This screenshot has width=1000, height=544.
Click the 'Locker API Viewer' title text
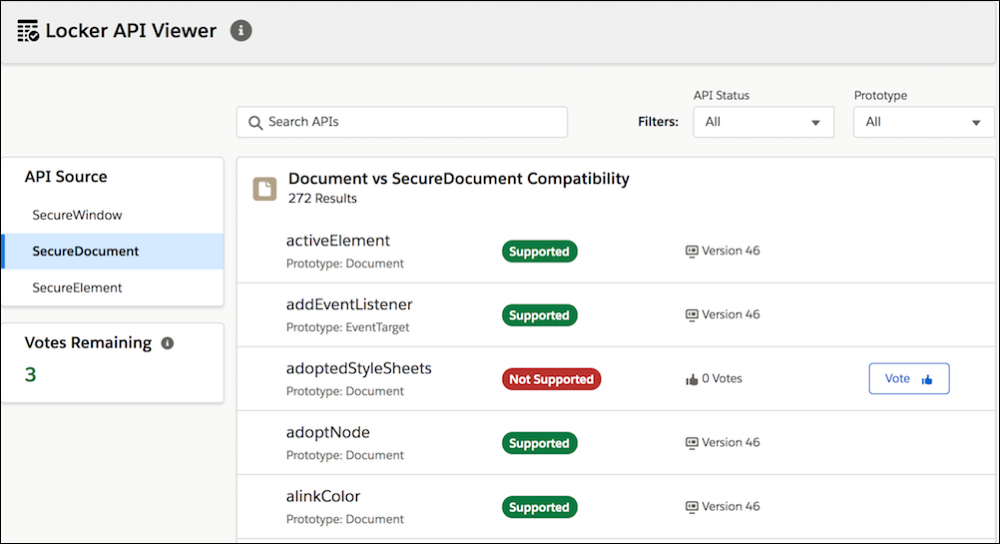point(131,31)
